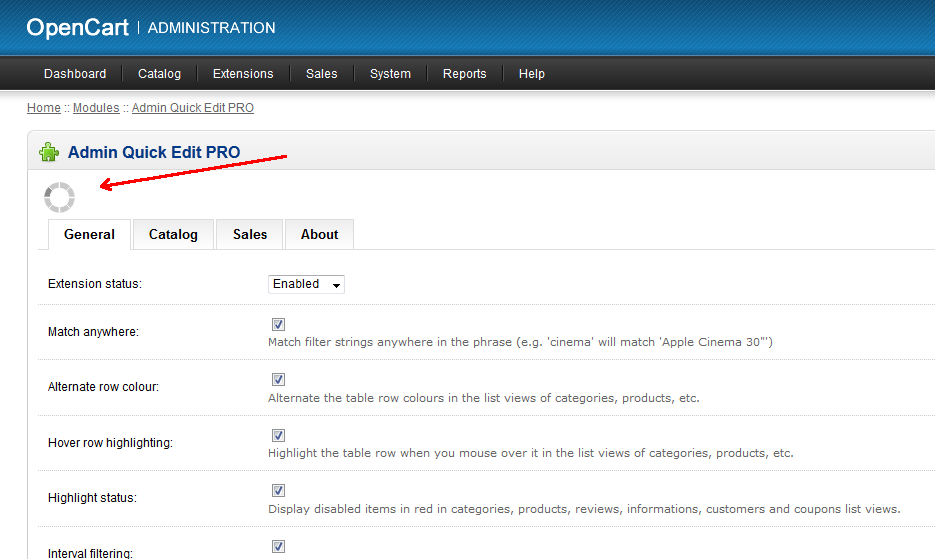
Task: Follow the Home breadcrumb link
Action: [x=44, y=107]
